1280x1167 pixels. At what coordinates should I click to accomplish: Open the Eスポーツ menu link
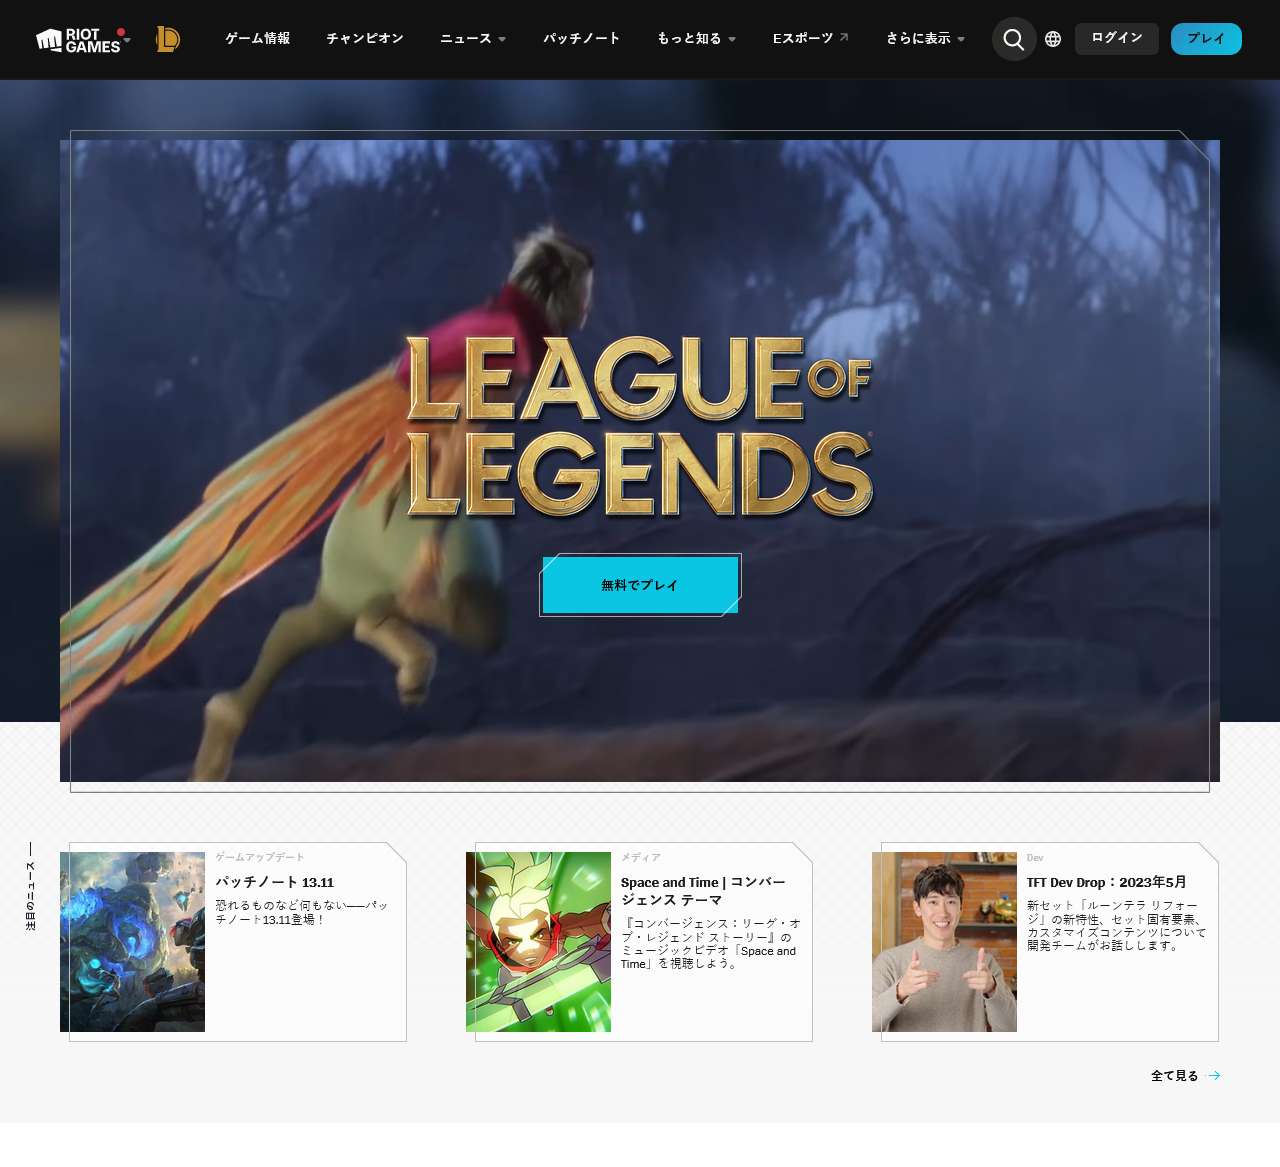pos(803,38)
